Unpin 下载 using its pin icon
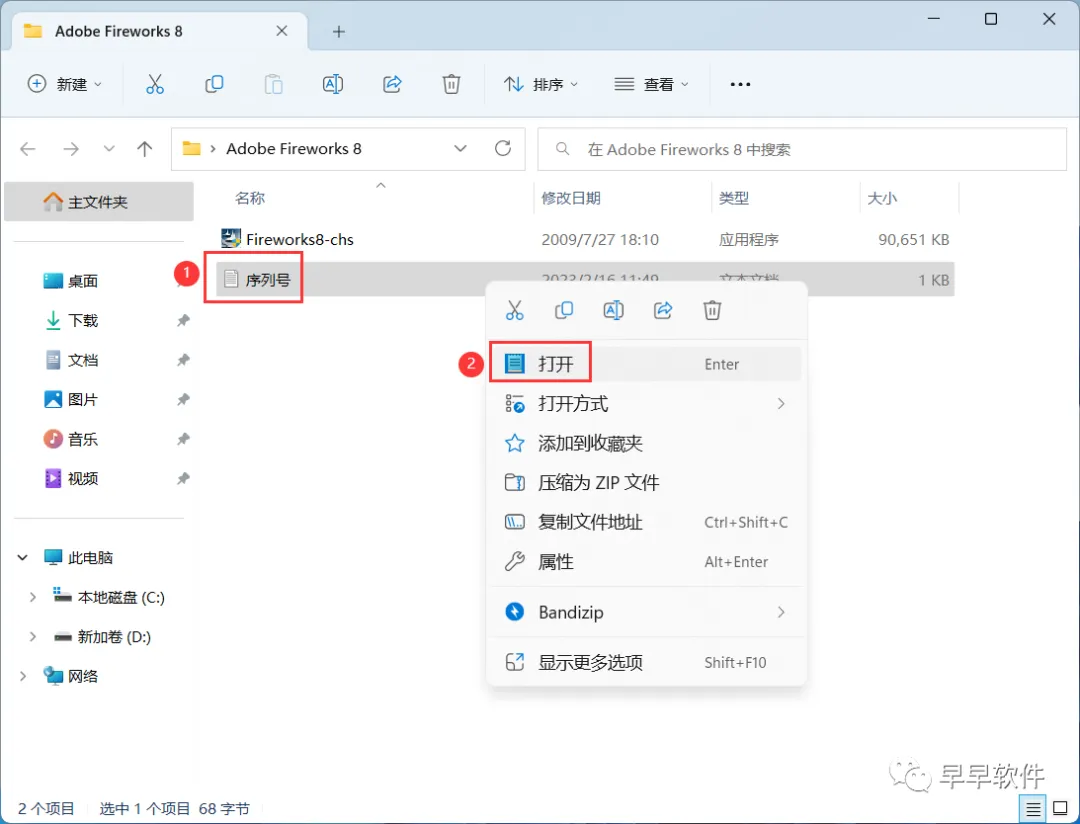This screenshot has height=824, width=1080. tap(183, 320)
